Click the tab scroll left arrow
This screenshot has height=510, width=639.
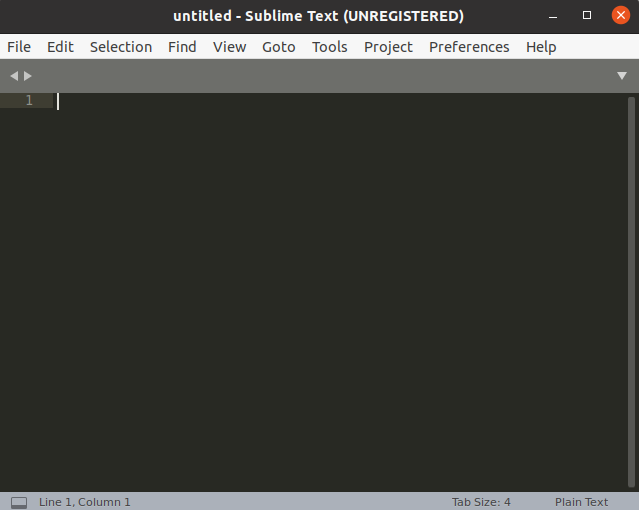[14, 76]
